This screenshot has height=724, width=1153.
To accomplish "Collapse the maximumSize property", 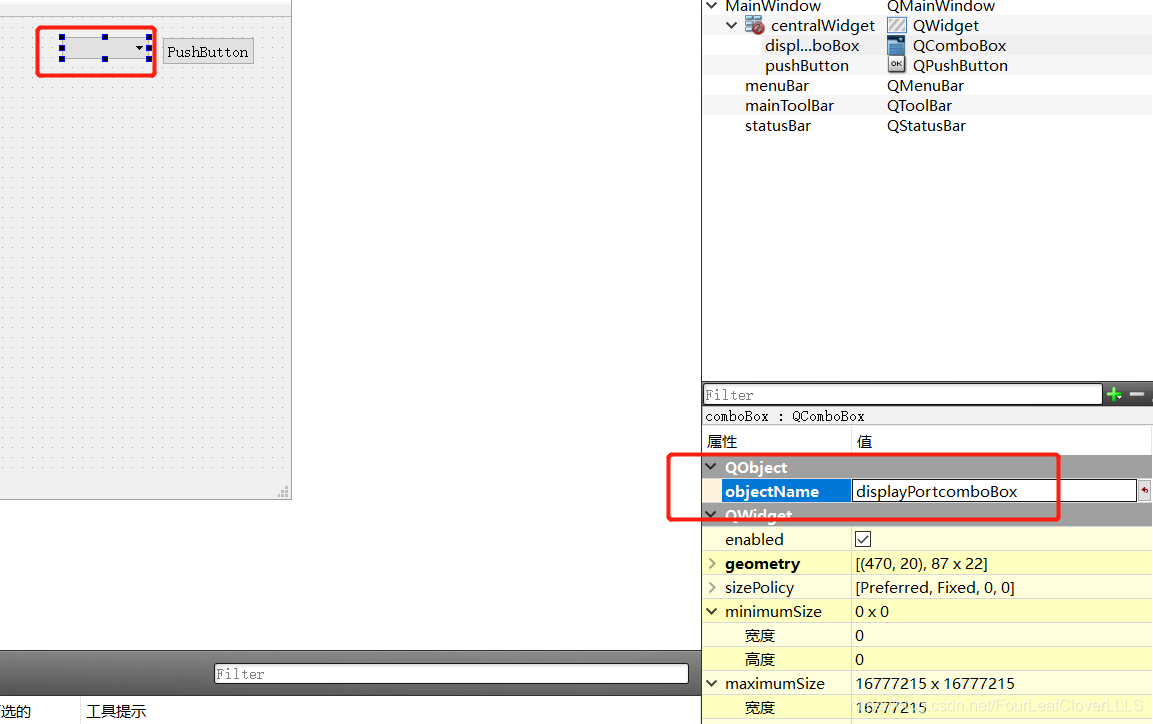I will (712, 684).
